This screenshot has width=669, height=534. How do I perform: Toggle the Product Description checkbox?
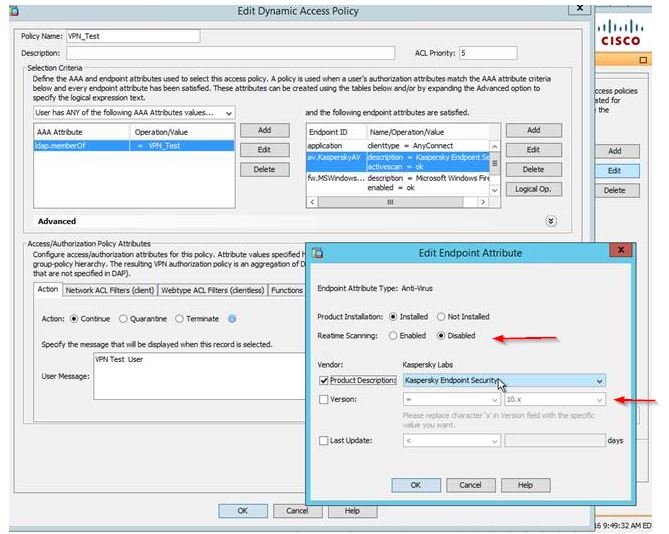click(324, 380)
